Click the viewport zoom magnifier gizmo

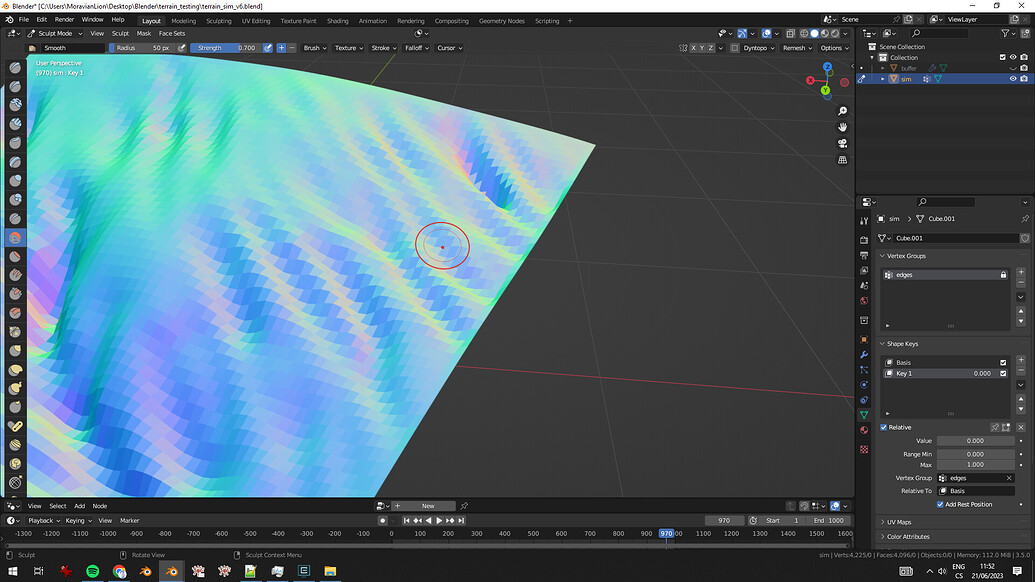tap(842, 112)
